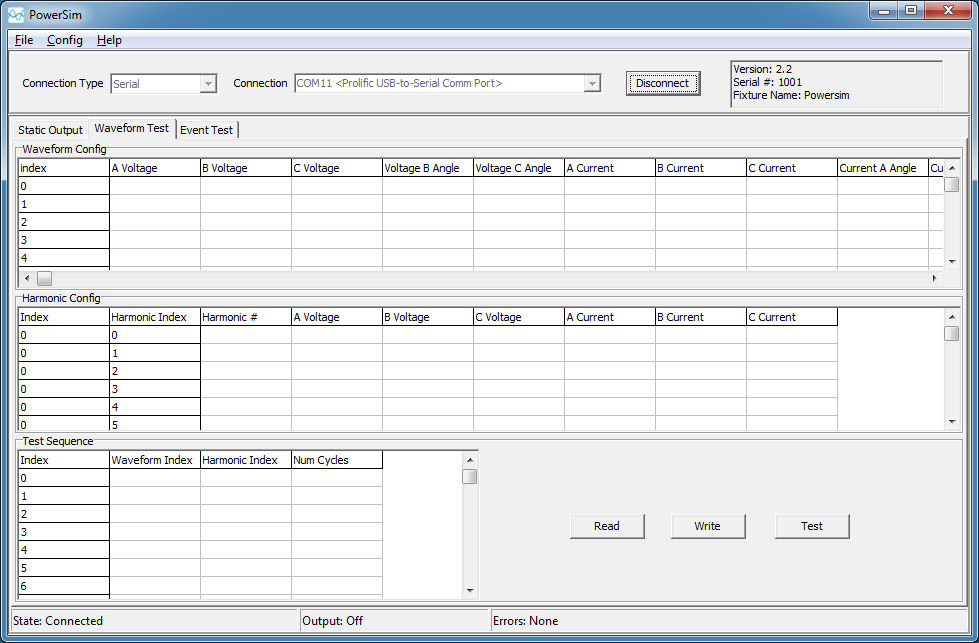Click the C Current header in Harmonic Config
This screenshot has height=643, width=979.
point(792,317)
